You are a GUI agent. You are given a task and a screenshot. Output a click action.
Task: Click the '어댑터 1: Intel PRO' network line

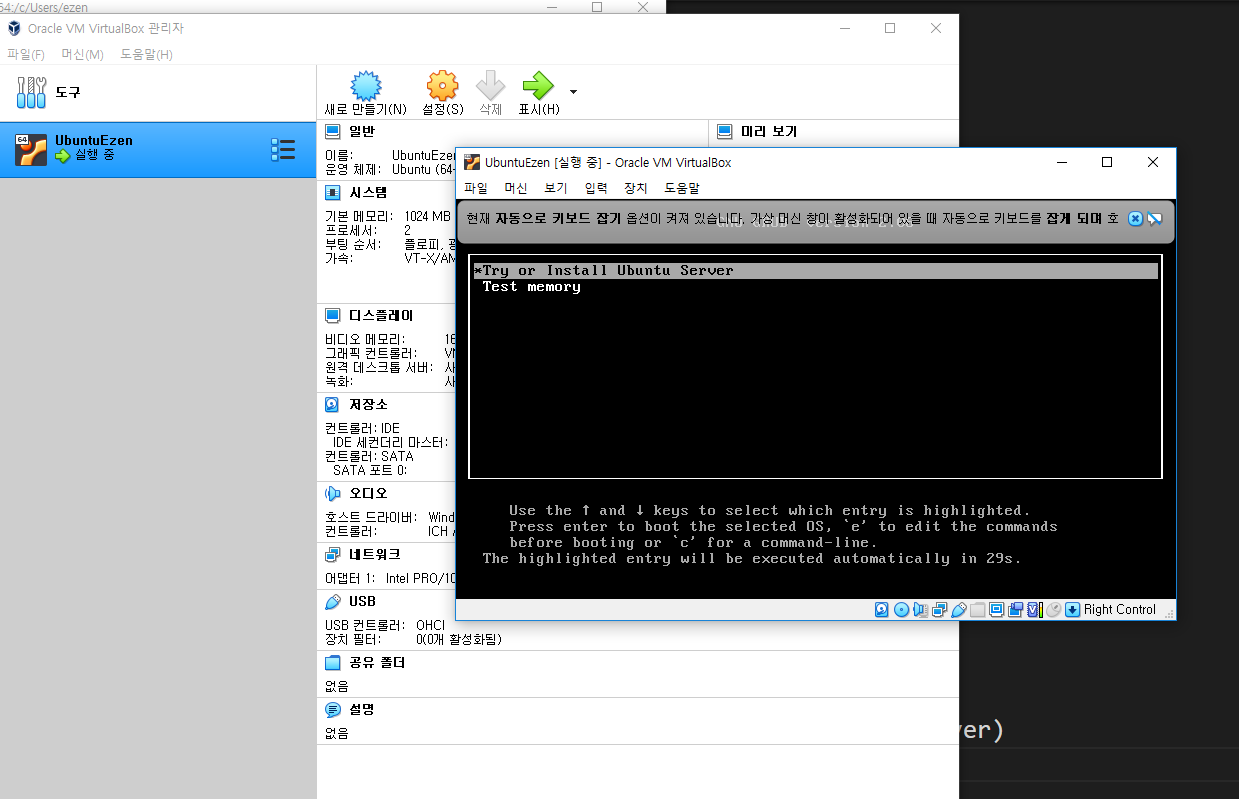tap(390, 578)
